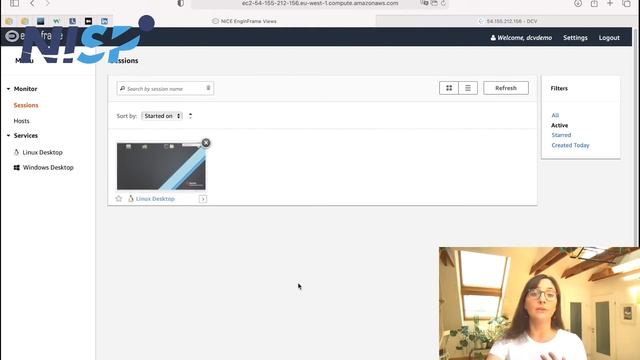Viewport: 640px width, 360px height.
Task: Switch to grid view
Action: (x=449, y=88)
